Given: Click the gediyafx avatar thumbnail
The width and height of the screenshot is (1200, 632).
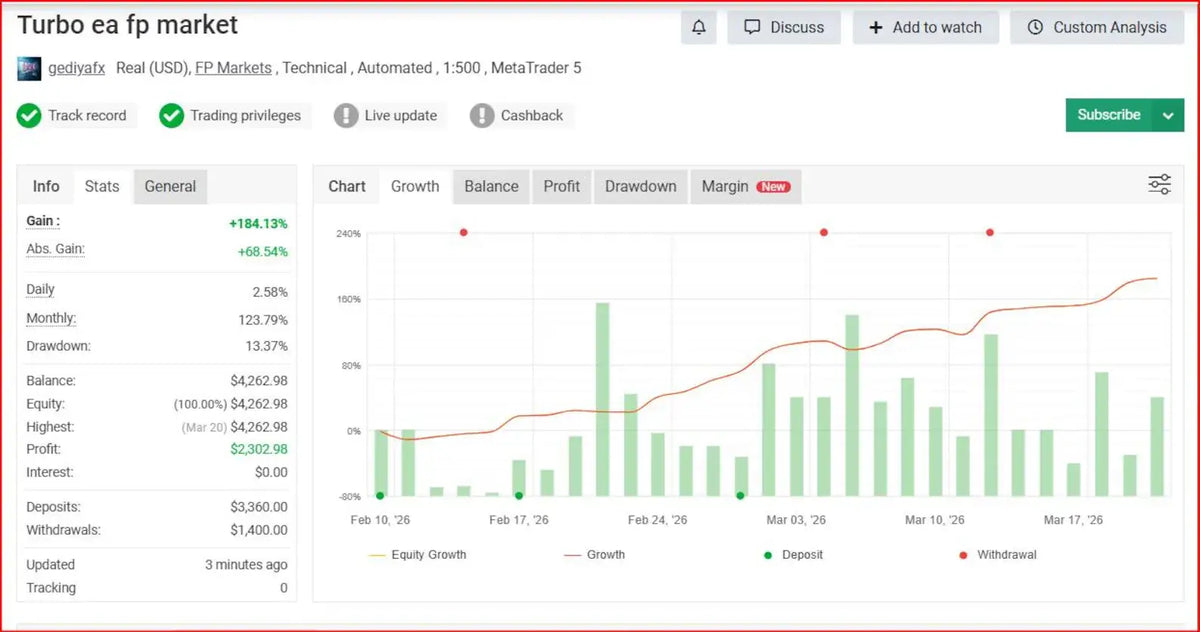Looking at the screenshot, I should click(29, 68).
